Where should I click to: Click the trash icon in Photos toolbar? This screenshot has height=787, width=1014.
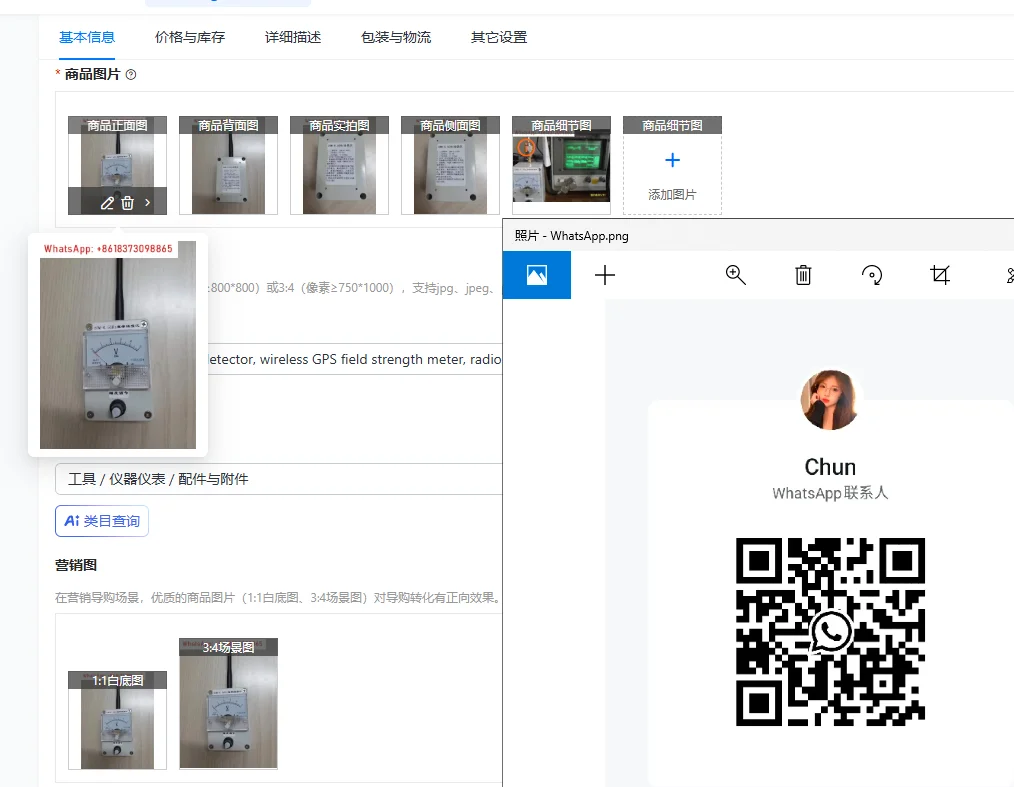tap(803, 275)
